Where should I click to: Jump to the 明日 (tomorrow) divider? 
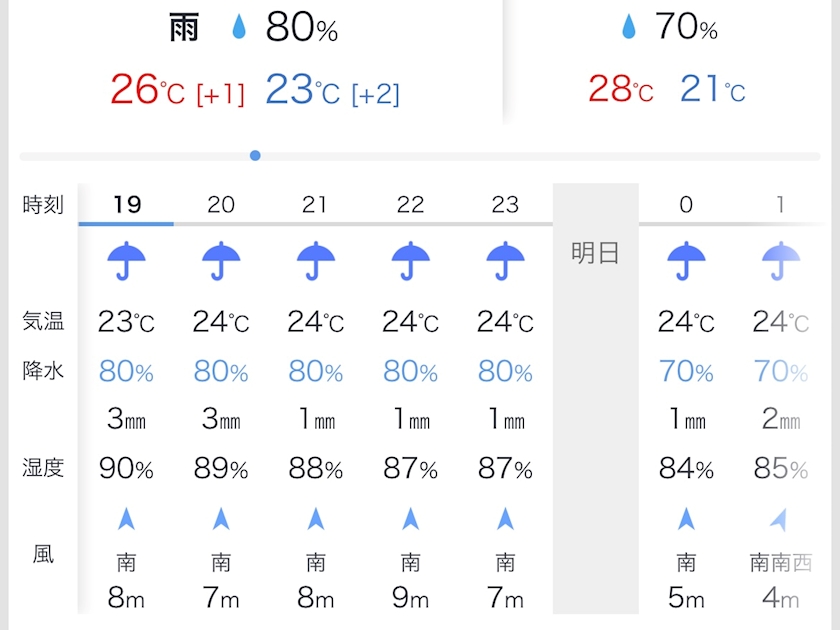(x=595, y=253)
